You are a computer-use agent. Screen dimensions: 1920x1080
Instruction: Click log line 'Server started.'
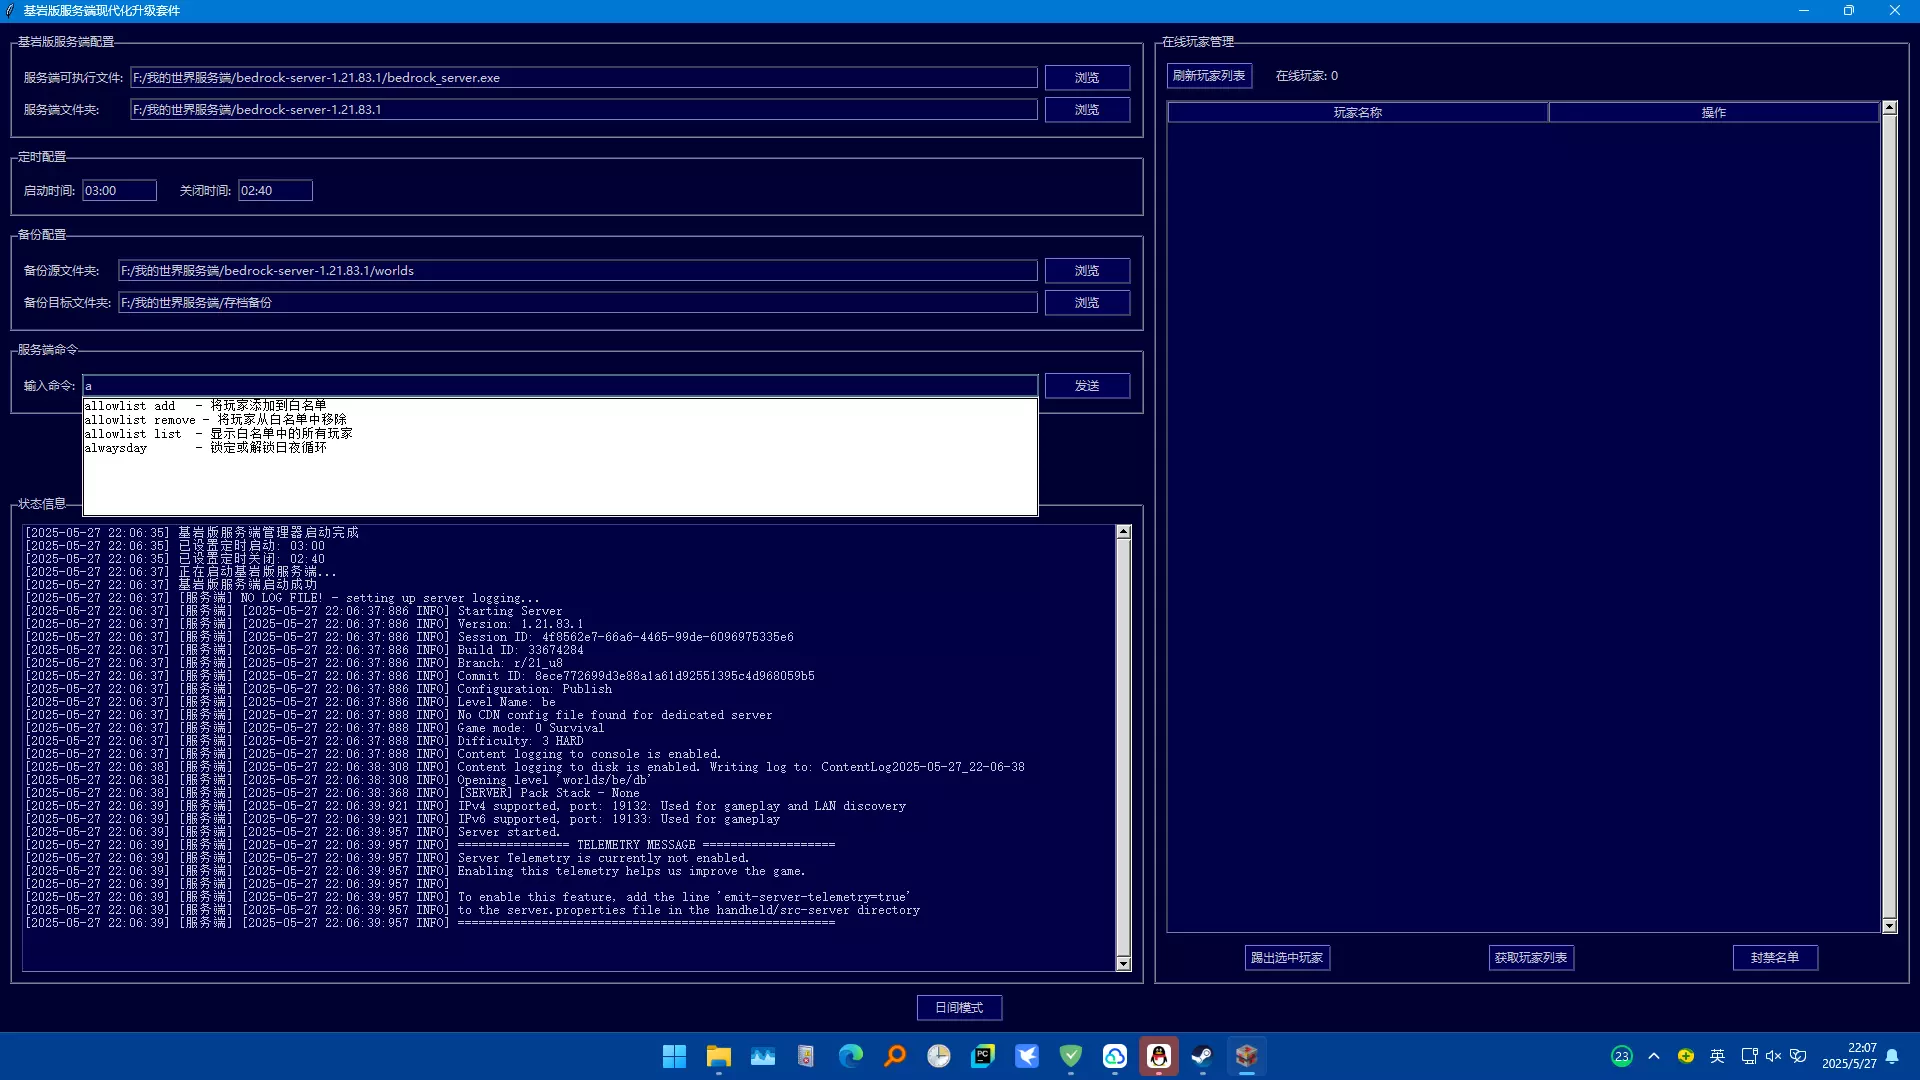click(509, 832)
